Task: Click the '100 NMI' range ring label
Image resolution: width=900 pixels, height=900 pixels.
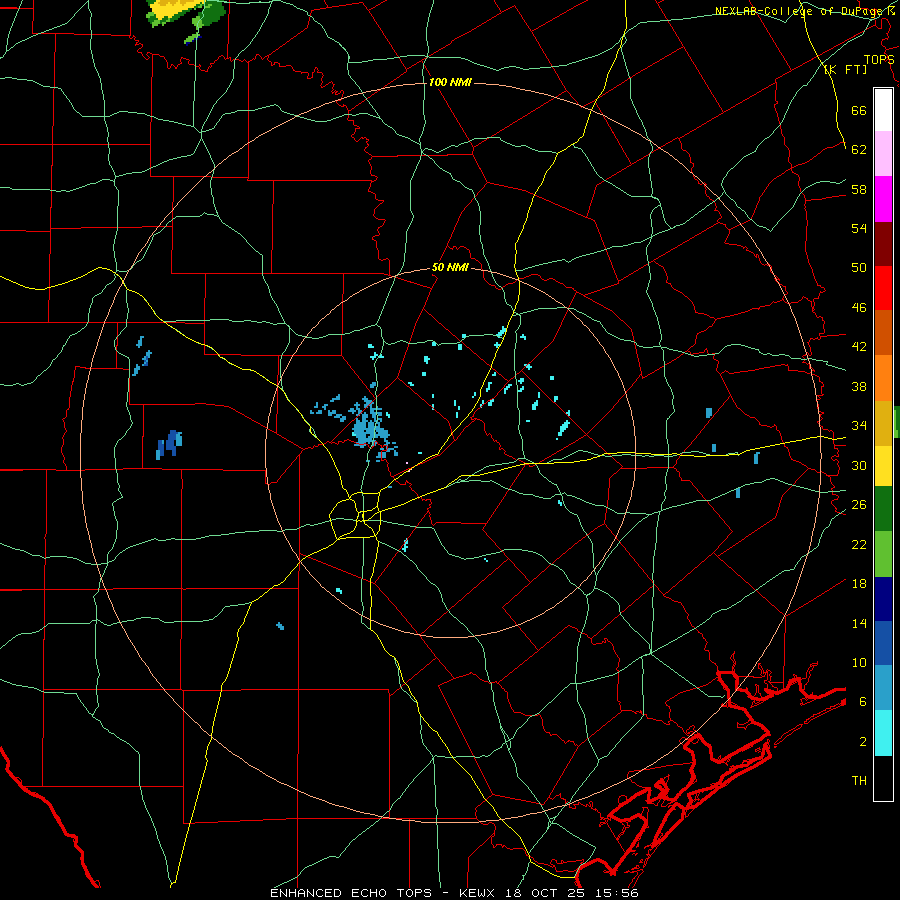Action: [450, 82]
